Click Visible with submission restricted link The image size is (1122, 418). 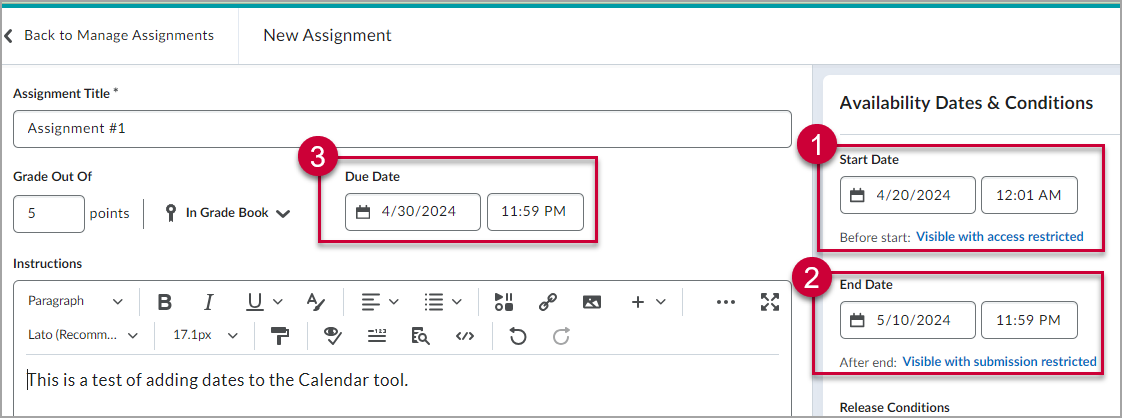(1000, 361)
